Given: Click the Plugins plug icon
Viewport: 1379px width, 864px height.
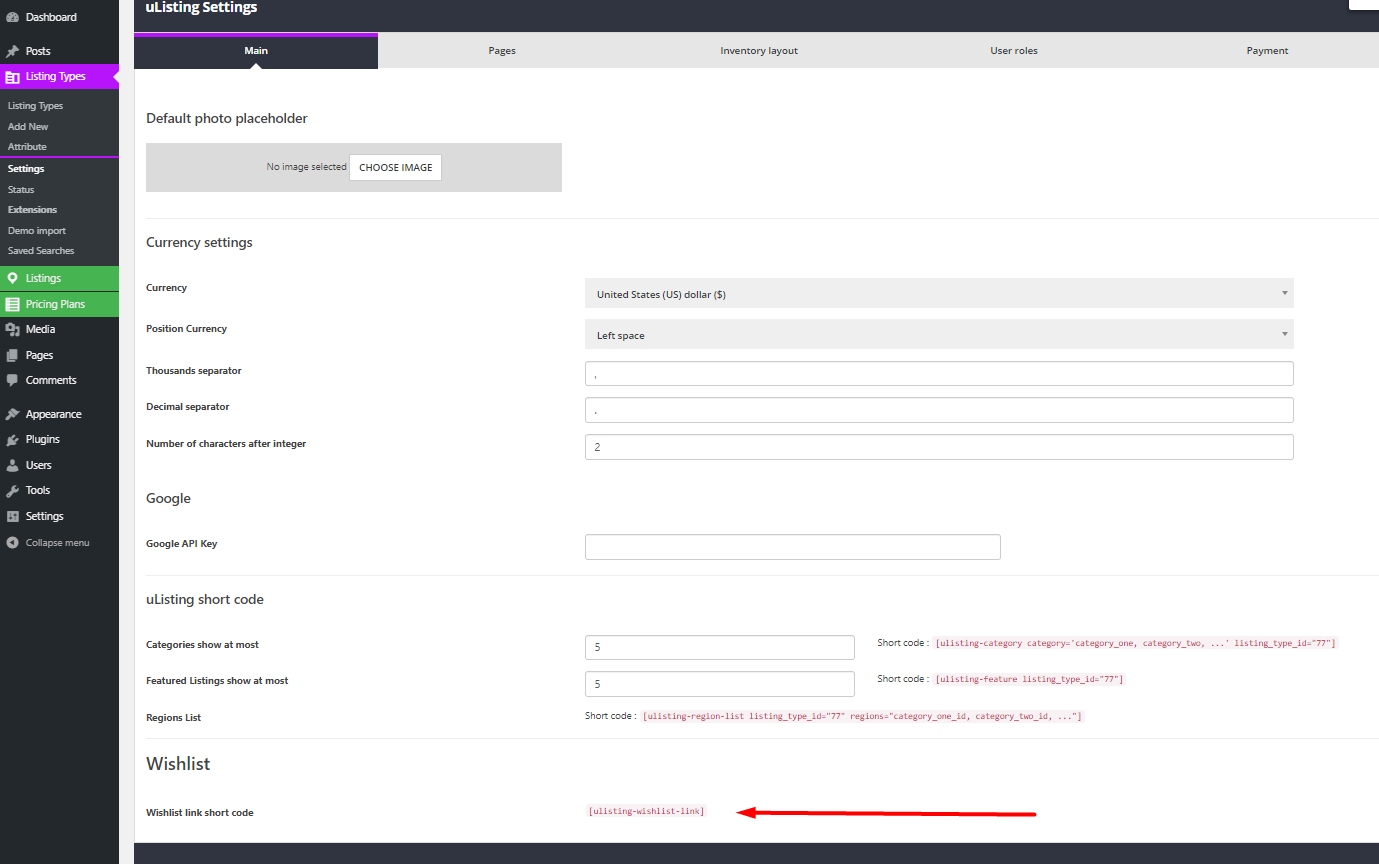Looking at the screenshot, I should point(12,439).
